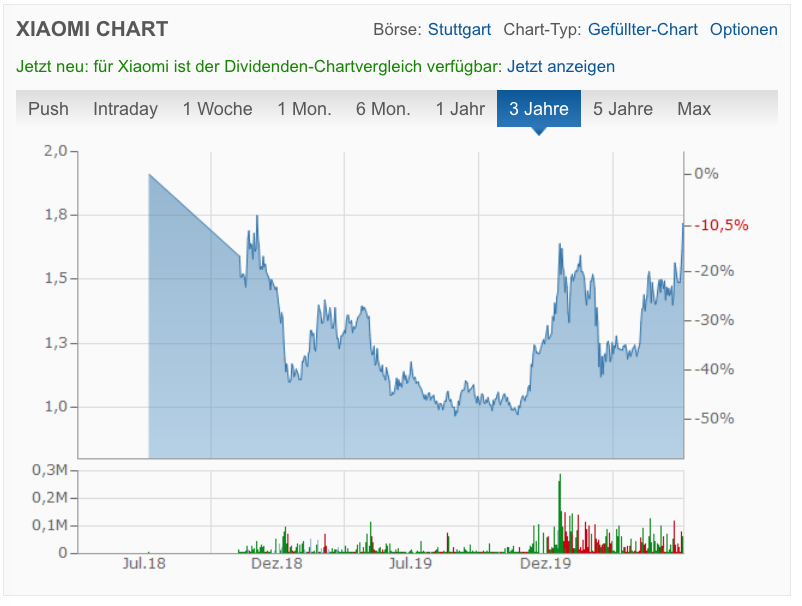The height and width of the screenshot is (606, 802).
Task: Show the 6 Mon. chart range
Action: [383, 109]
